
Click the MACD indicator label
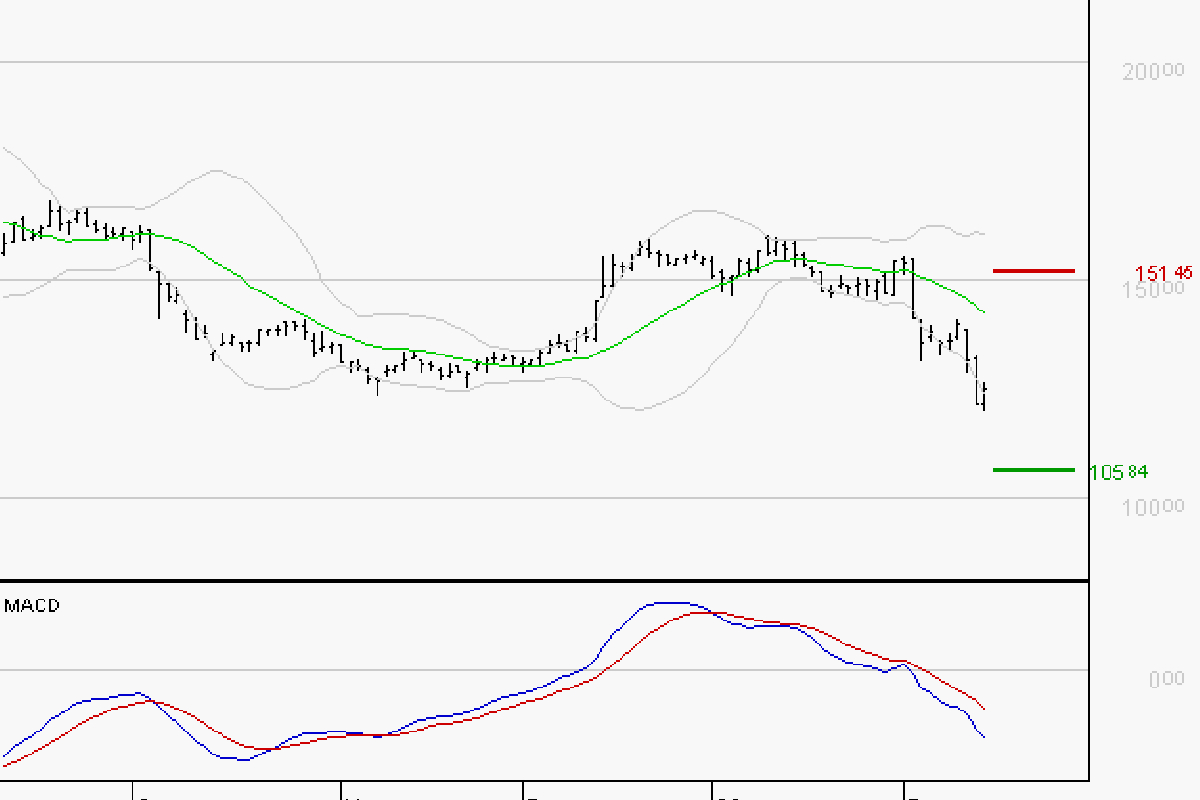[32, 605]
